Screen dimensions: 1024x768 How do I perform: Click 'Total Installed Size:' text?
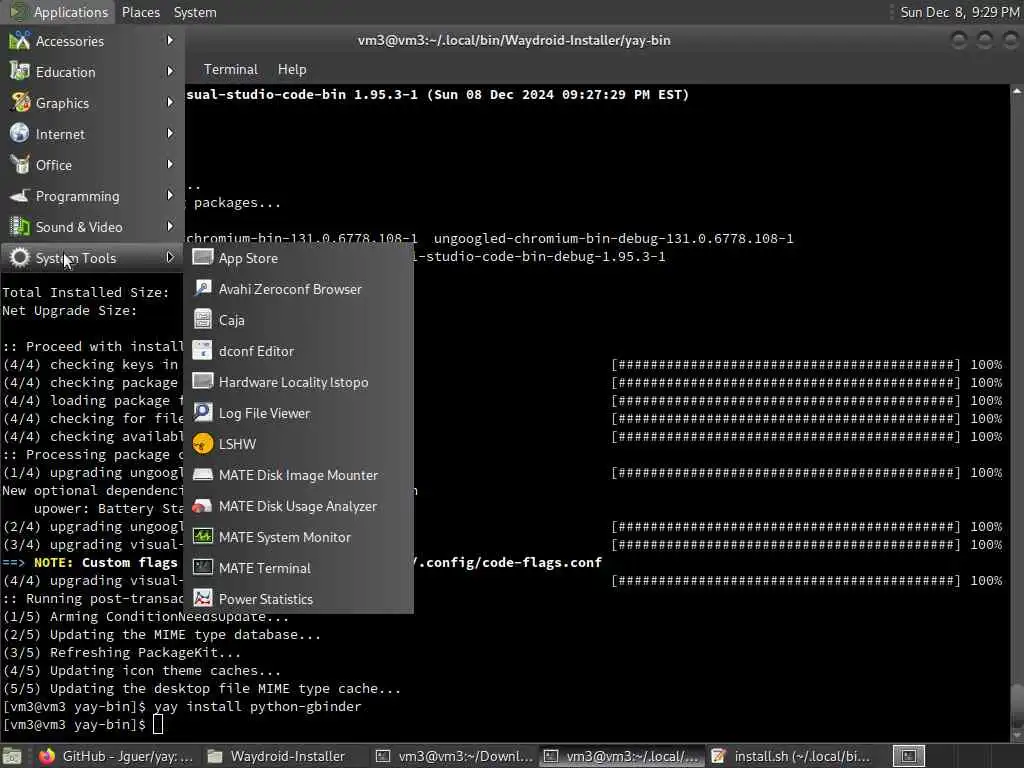86,293
